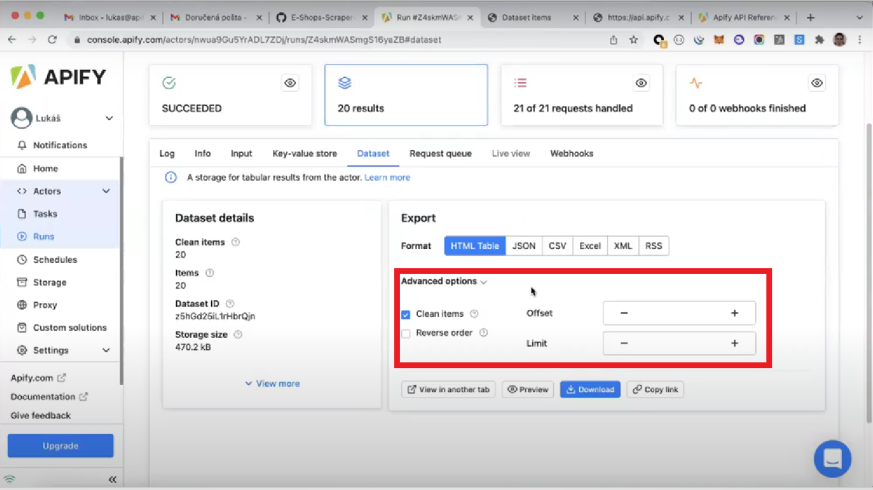This screenshot has height=490, width=873.
Task: Switch to the Info tab
Action: pos(203,154)
